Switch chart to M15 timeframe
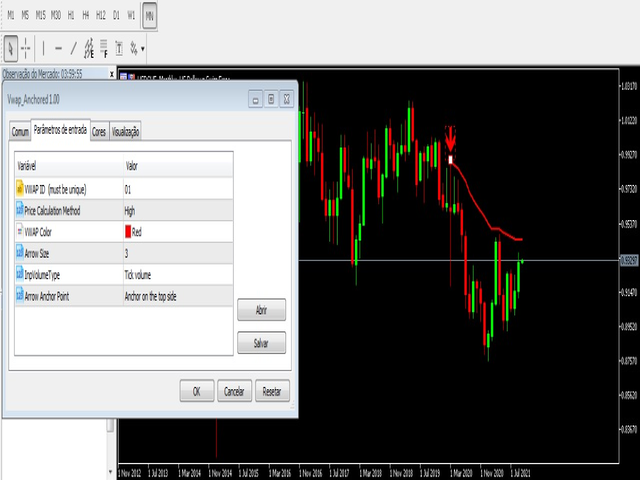The height and width of the screenshot is (480, 640). click(40, 16)
